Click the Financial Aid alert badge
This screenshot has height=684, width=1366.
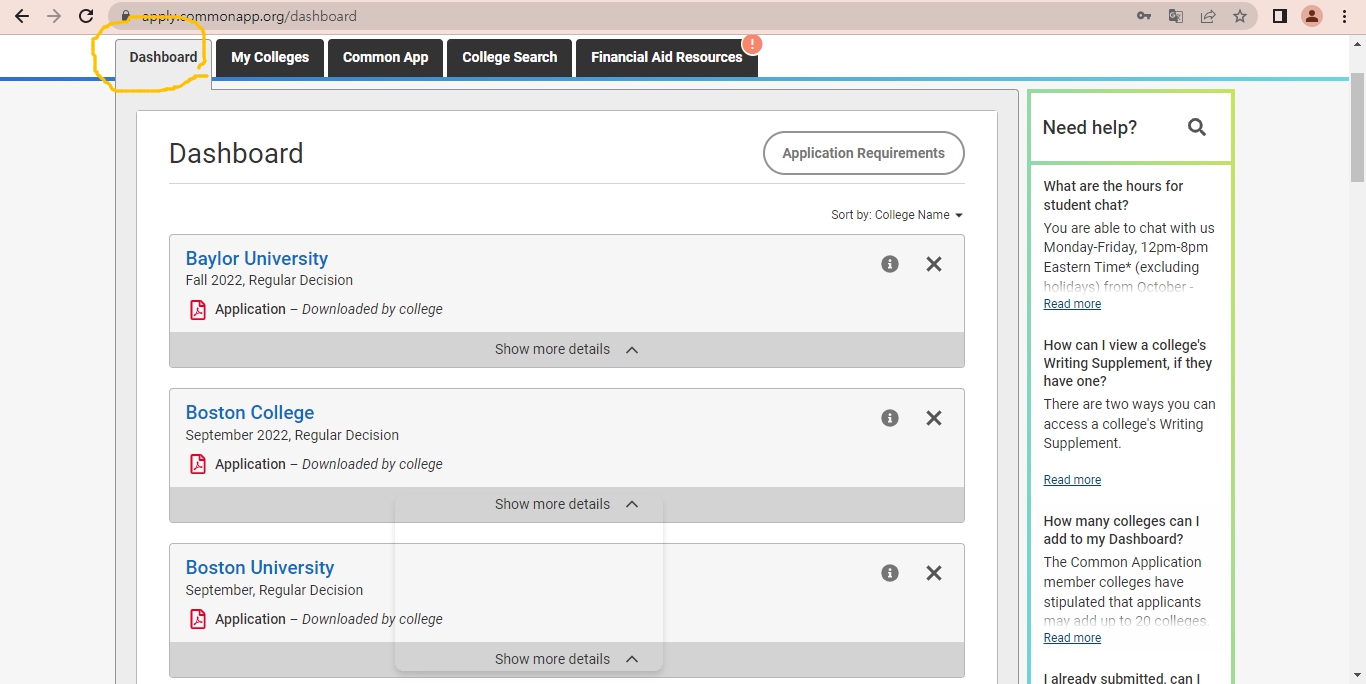pyautogui.click(x=752, y=44)
